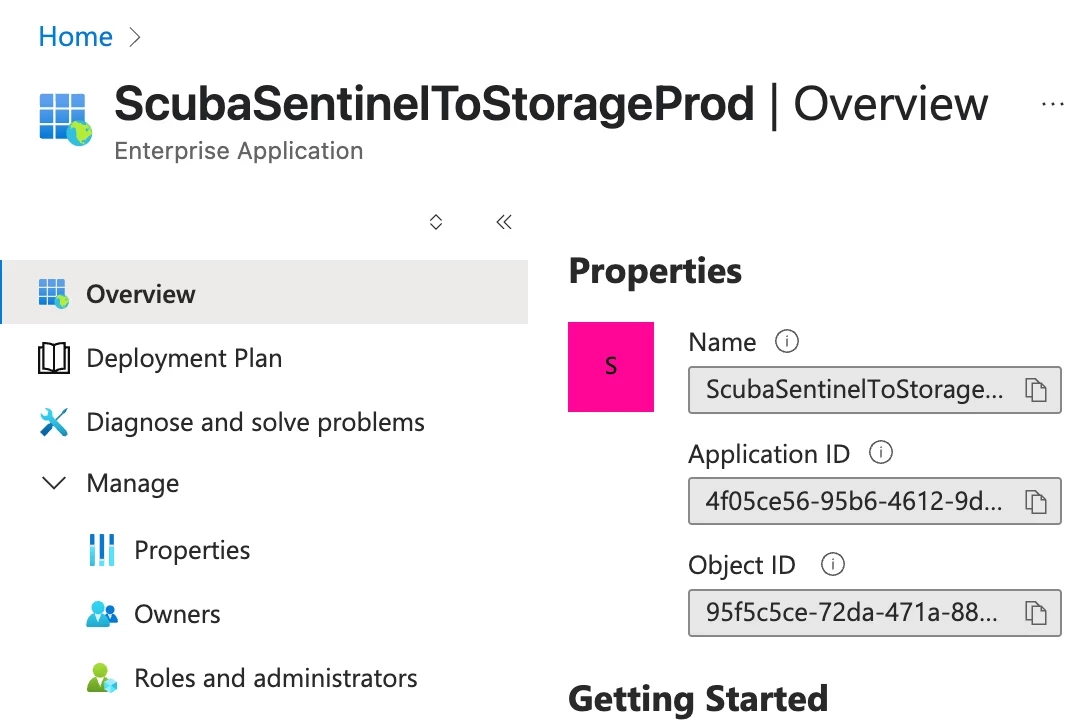Click inside the Object ID text field
This screenshot has height=726, width=1090.
coord(851,612)
